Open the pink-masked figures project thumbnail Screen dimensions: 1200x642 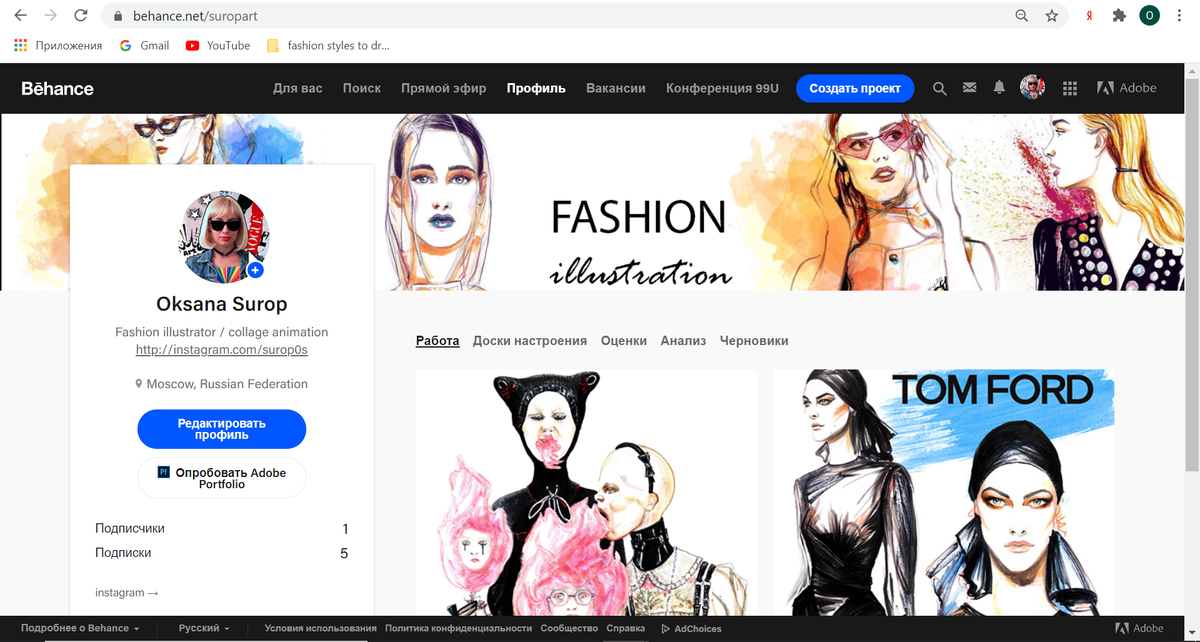(x=586, y=492)
